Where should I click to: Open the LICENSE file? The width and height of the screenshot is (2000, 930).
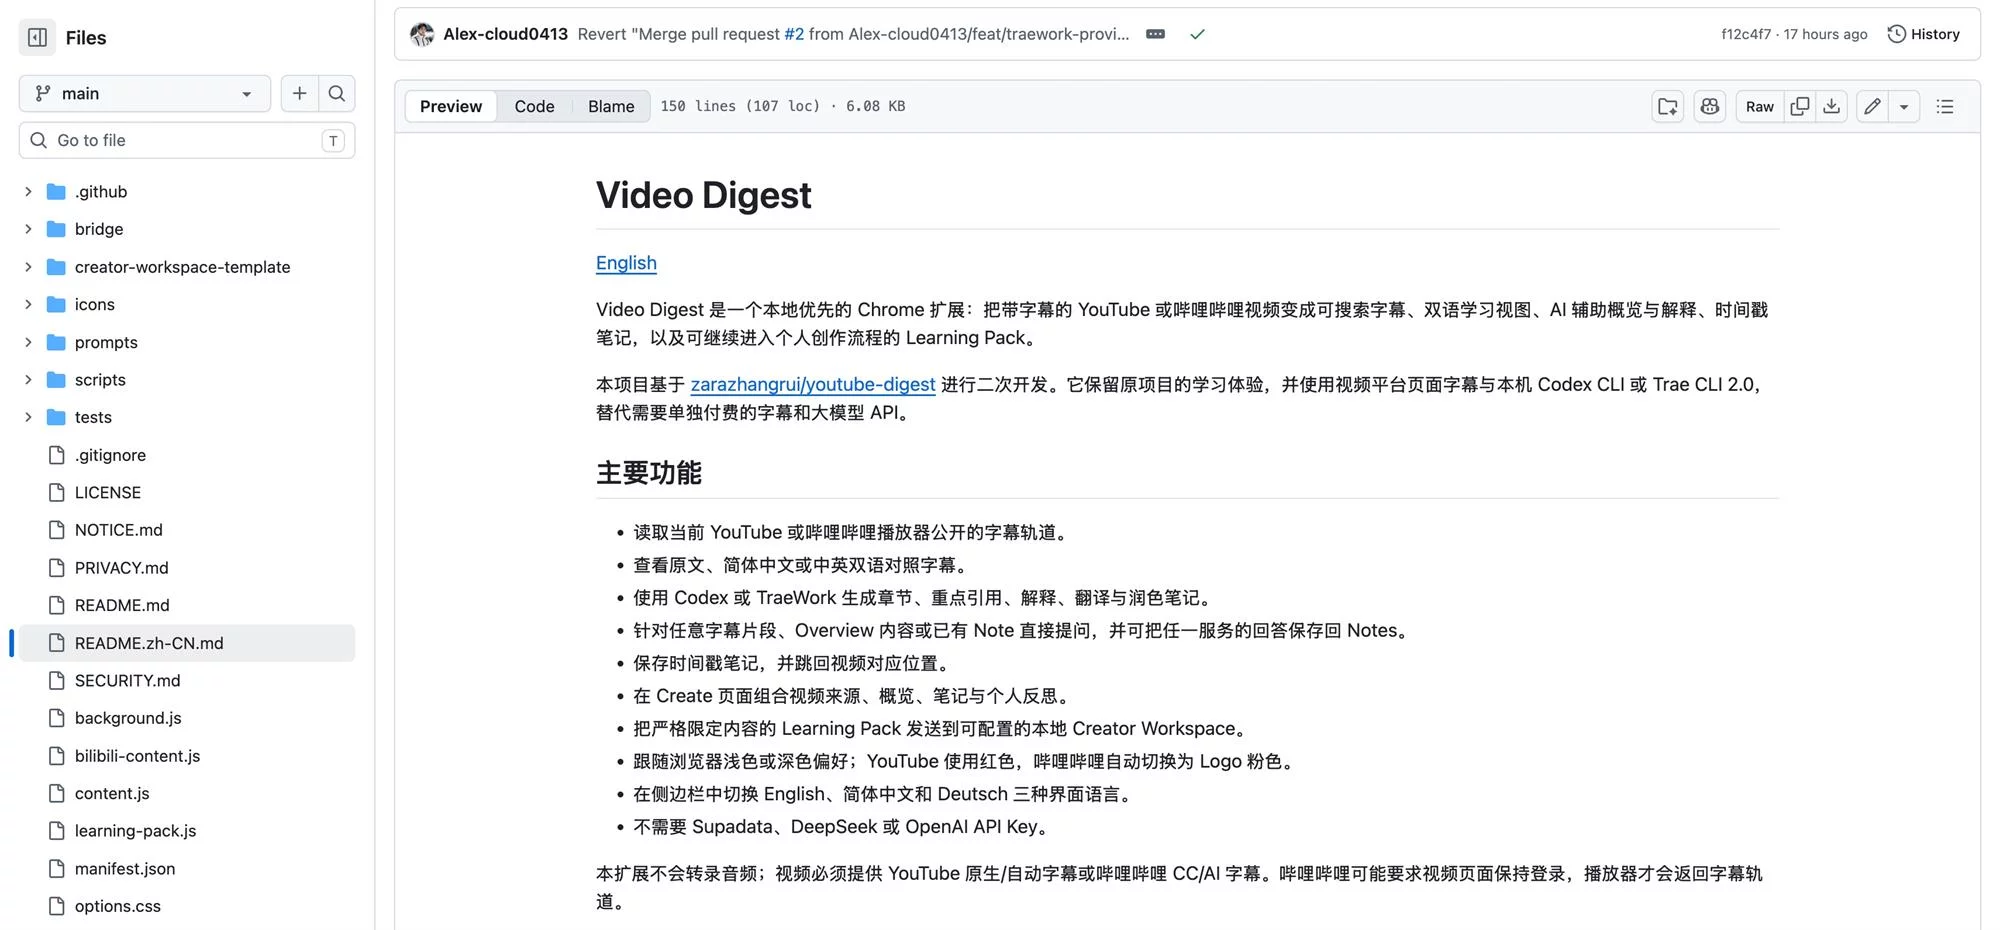coord(108,492)
